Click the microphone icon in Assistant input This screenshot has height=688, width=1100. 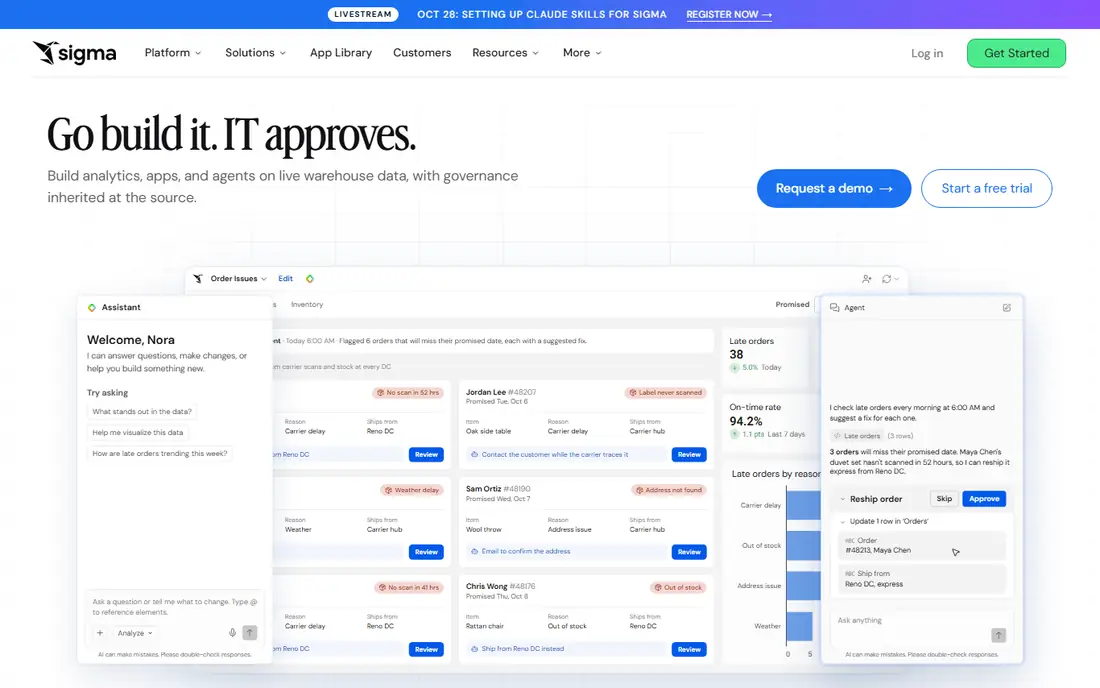[232, 633]
